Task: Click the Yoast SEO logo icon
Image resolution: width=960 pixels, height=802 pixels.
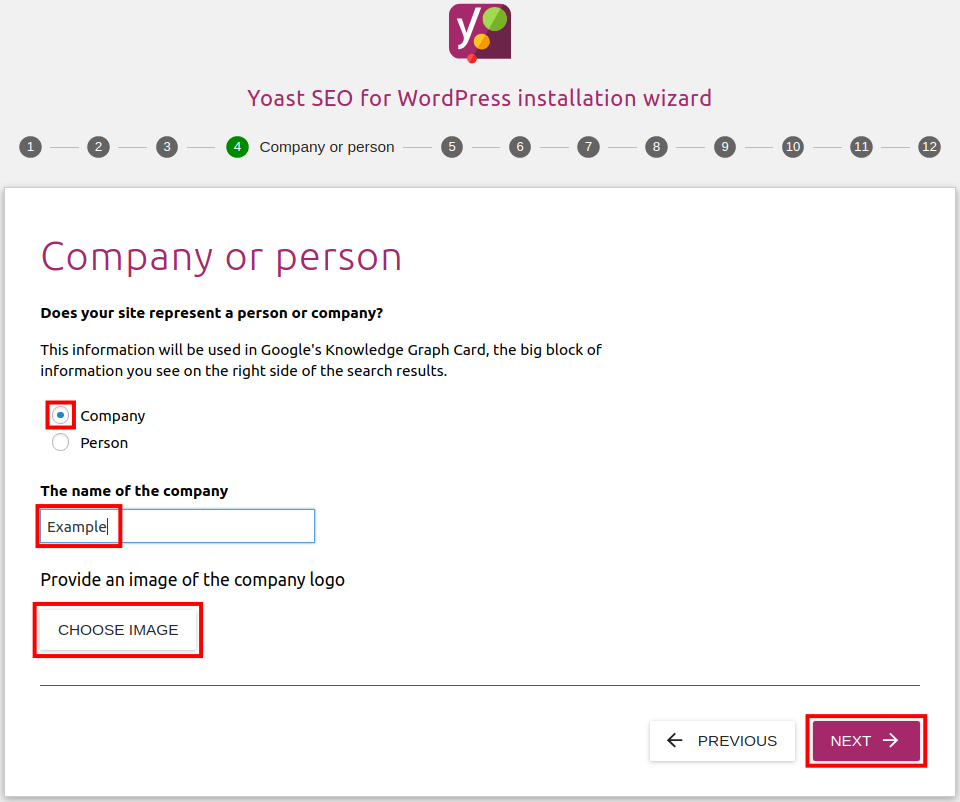Action: 479,32
